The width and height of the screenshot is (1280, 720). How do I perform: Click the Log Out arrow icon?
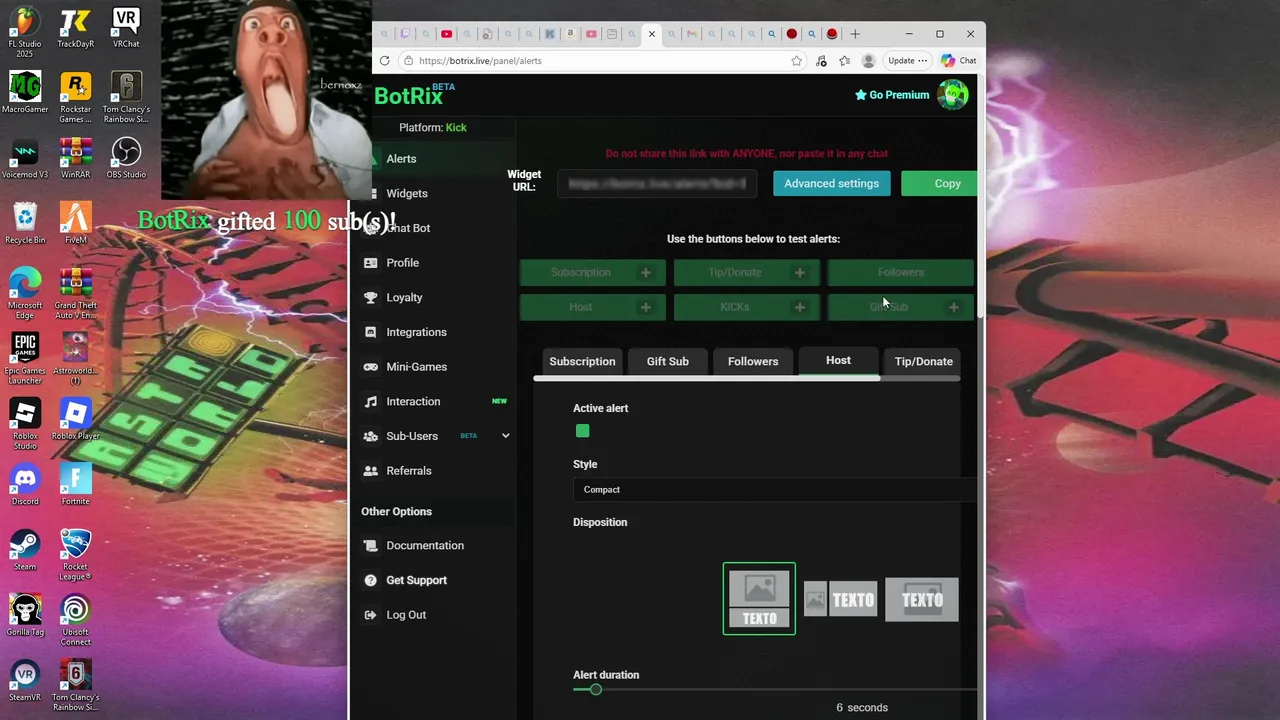371,615
